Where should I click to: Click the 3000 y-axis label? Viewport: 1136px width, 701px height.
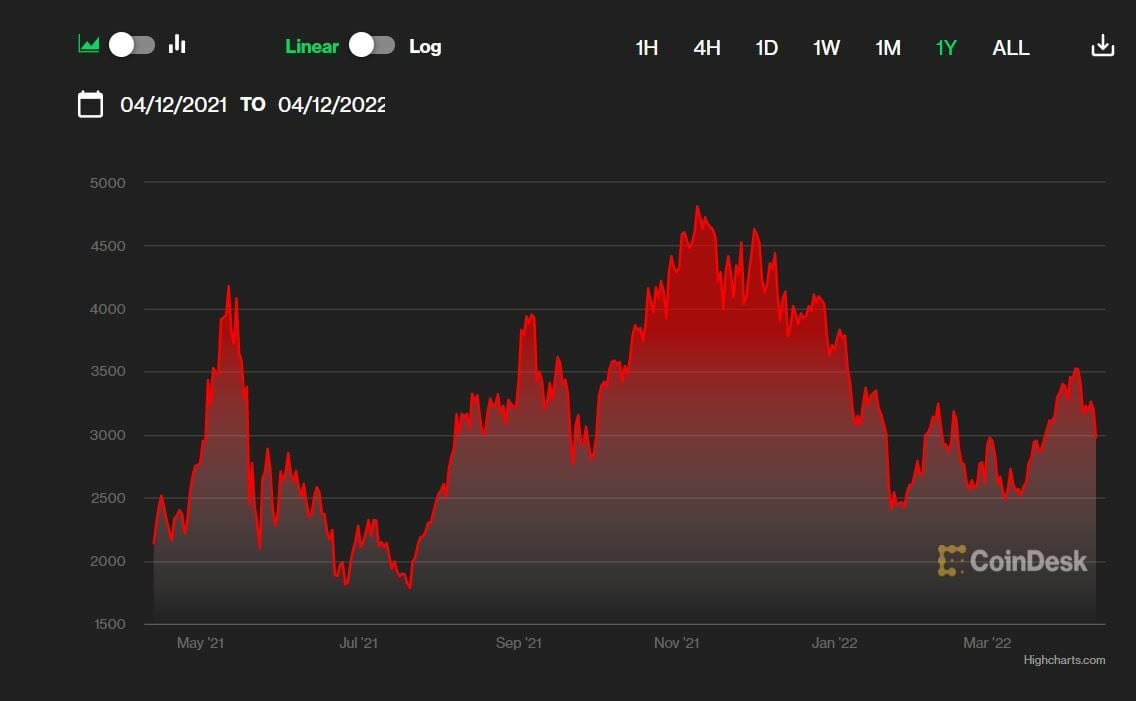click(x=107, y=435)
